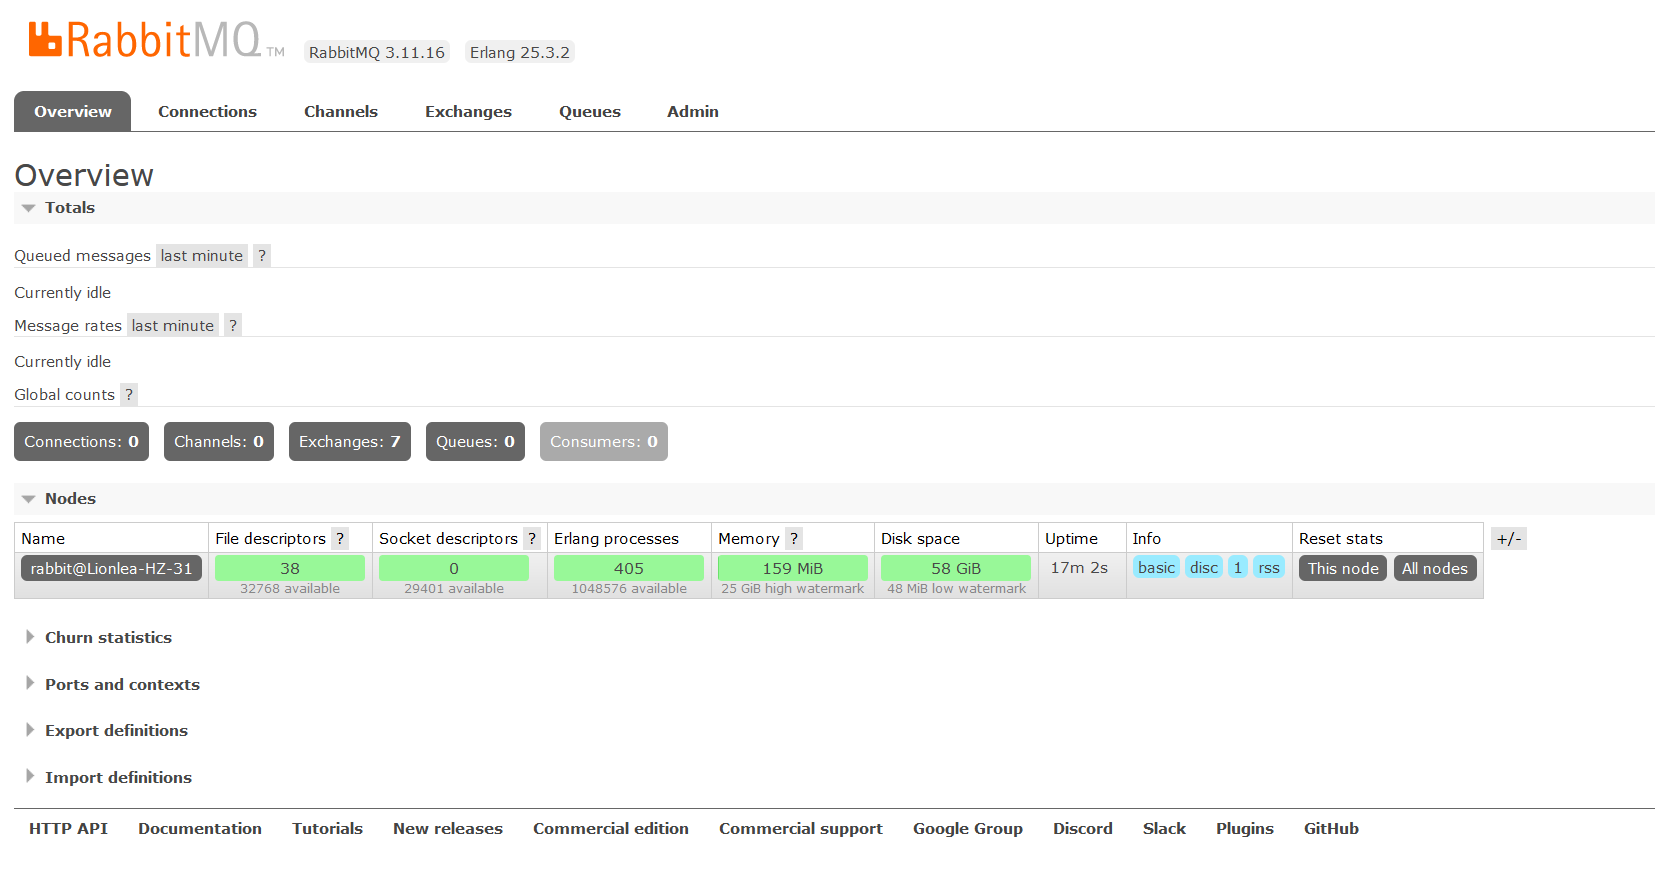1655x869 pixels.
Task: Change Message rates last minute range
Action: click(173, 326)
